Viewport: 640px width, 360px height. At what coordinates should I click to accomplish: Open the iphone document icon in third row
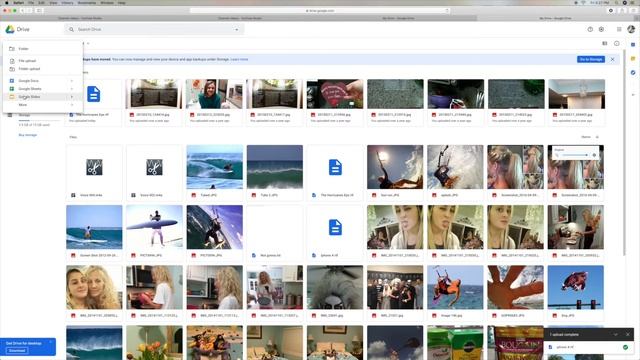(335, 227)
